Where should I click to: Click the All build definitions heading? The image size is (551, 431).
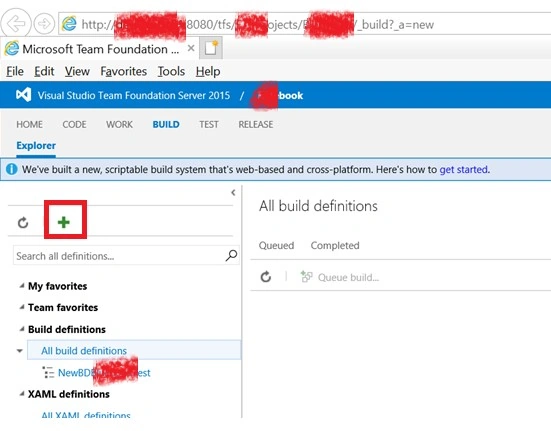click(318, 206)
